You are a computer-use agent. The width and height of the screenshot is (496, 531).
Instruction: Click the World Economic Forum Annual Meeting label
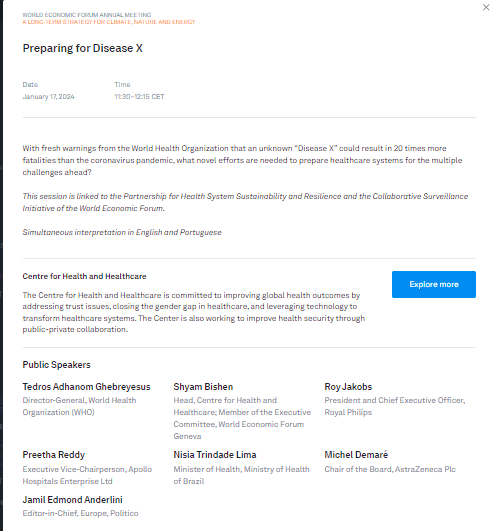pyautogui.click(x=87, y=15)
